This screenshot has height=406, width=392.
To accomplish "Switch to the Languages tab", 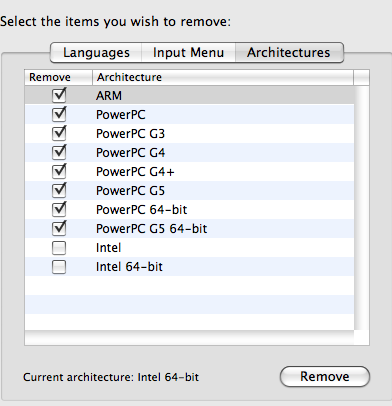I will [96, 53].
